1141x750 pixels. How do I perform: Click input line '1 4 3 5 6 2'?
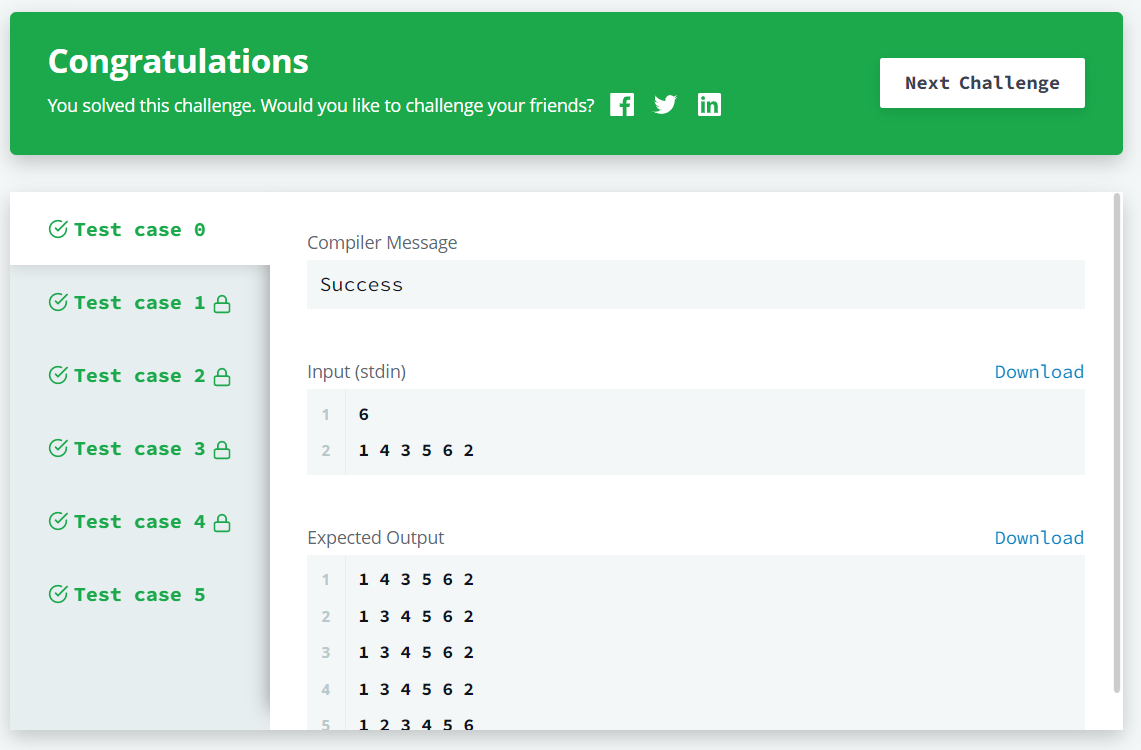[416, 450]
